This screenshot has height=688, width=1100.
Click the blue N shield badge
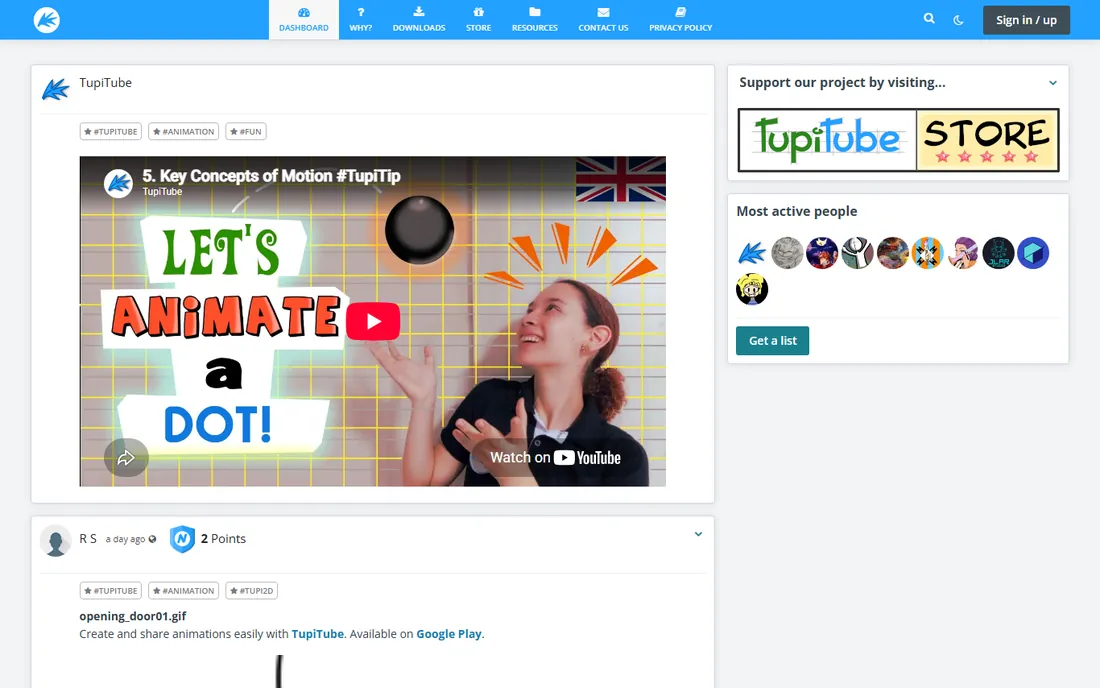pyautogui.click(x=182, y=539)
